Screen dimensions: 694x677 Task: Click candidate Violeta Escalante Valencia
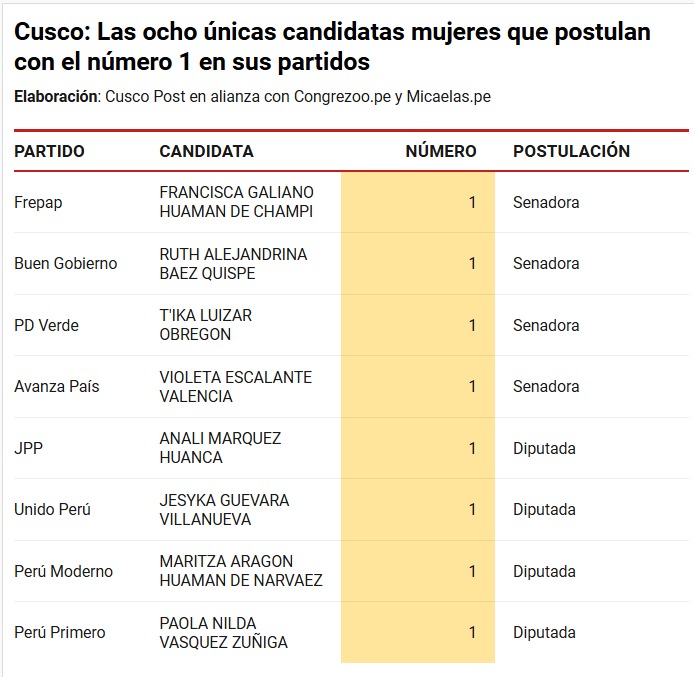[x=235, y=387]
